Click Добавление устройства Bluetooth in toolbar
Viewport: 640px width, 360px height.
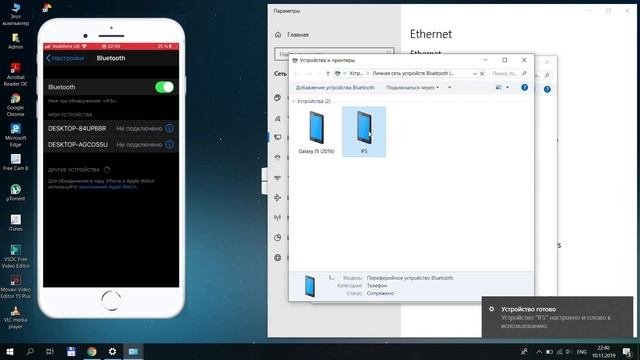[335, 87]
